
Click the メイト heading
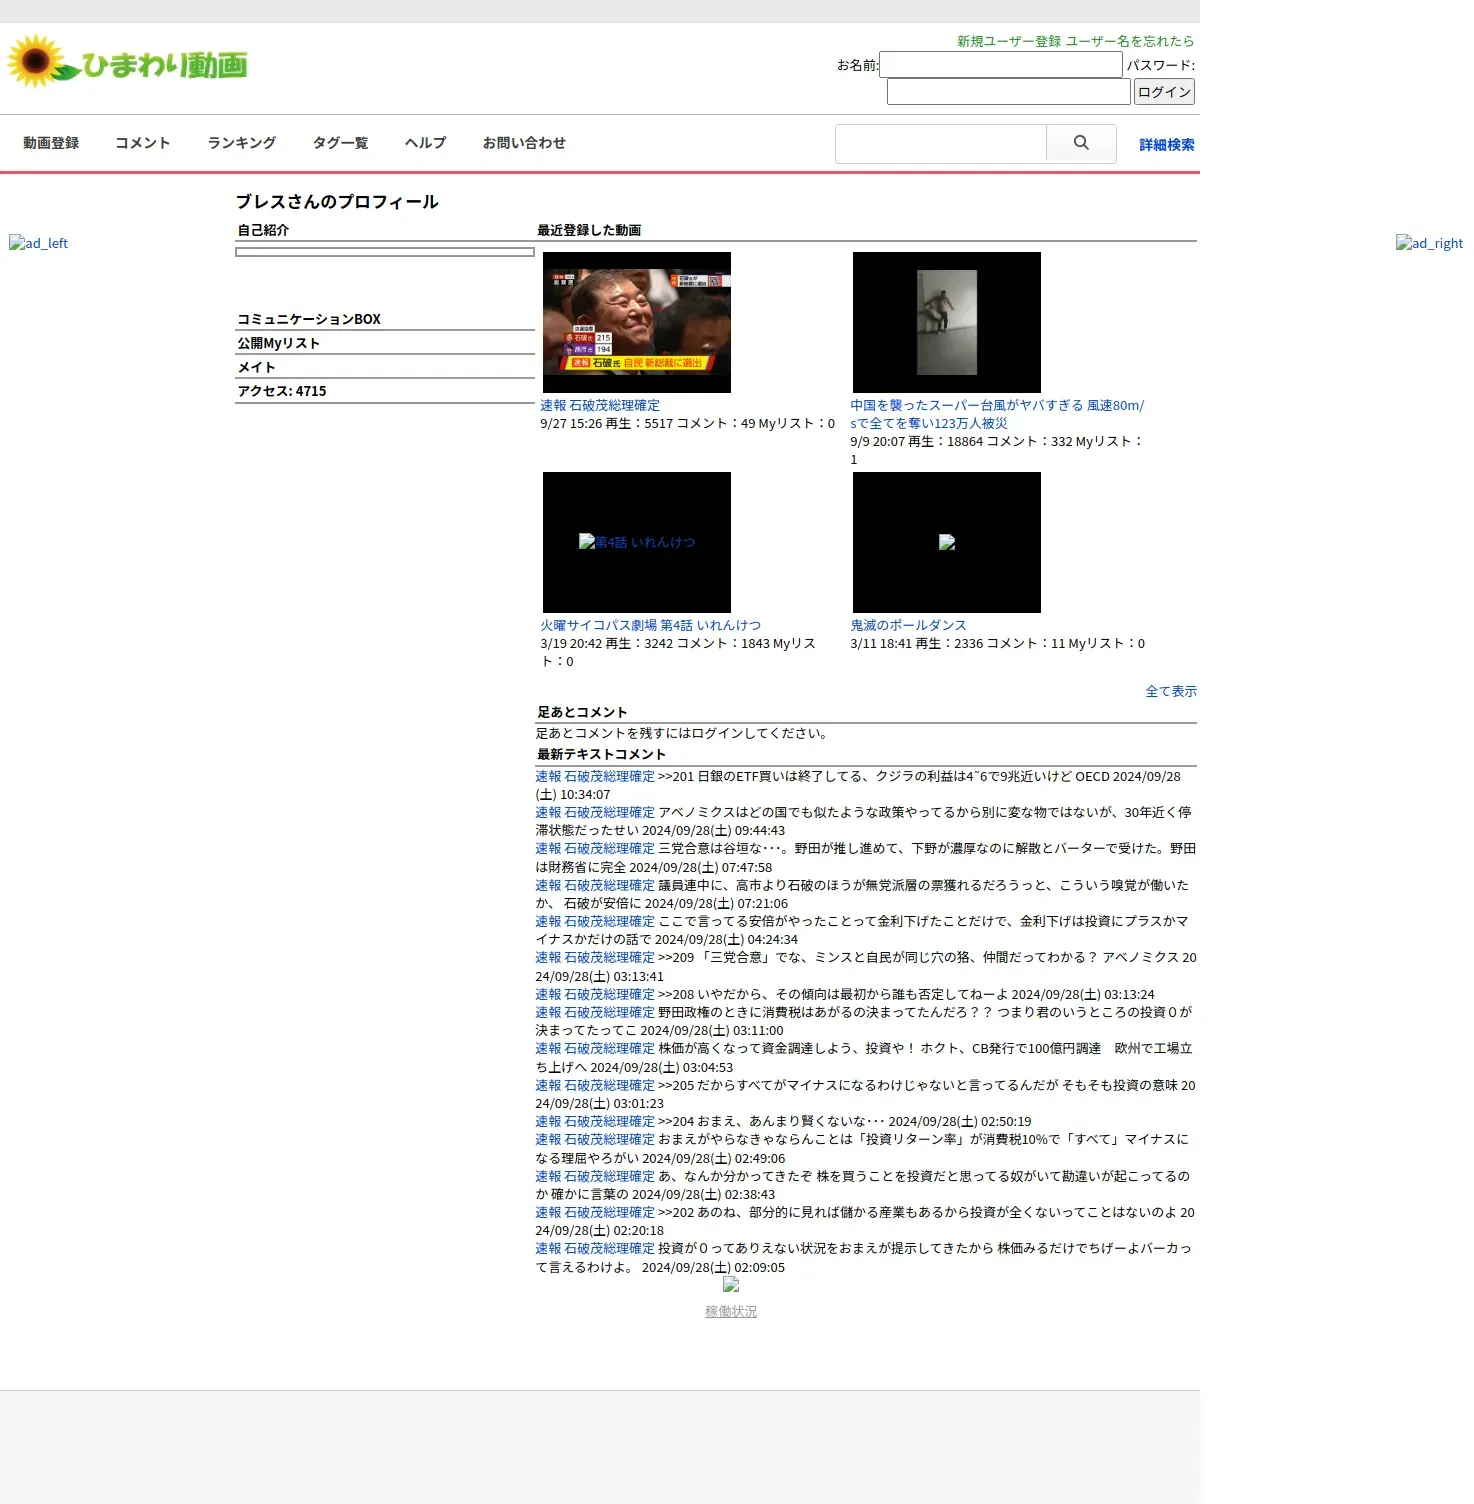coord(256,367)
